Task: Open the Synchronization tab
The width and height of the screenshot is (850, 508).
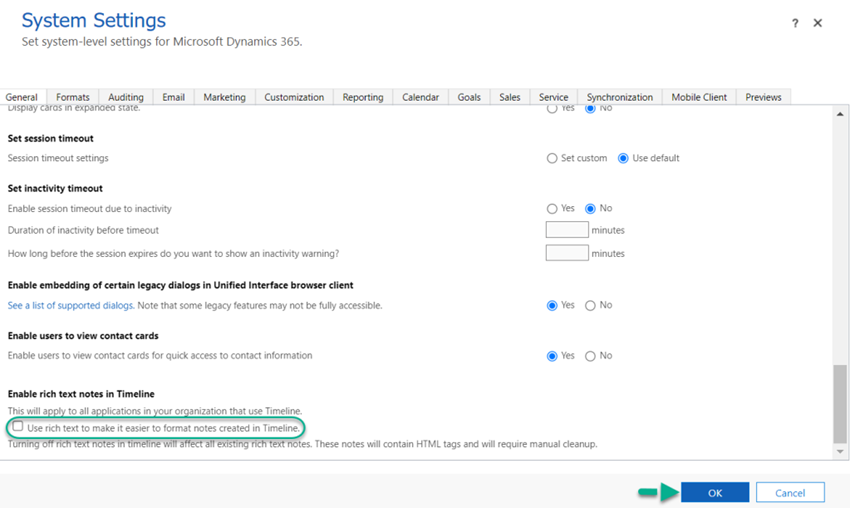Action: (x=620, y=97)
